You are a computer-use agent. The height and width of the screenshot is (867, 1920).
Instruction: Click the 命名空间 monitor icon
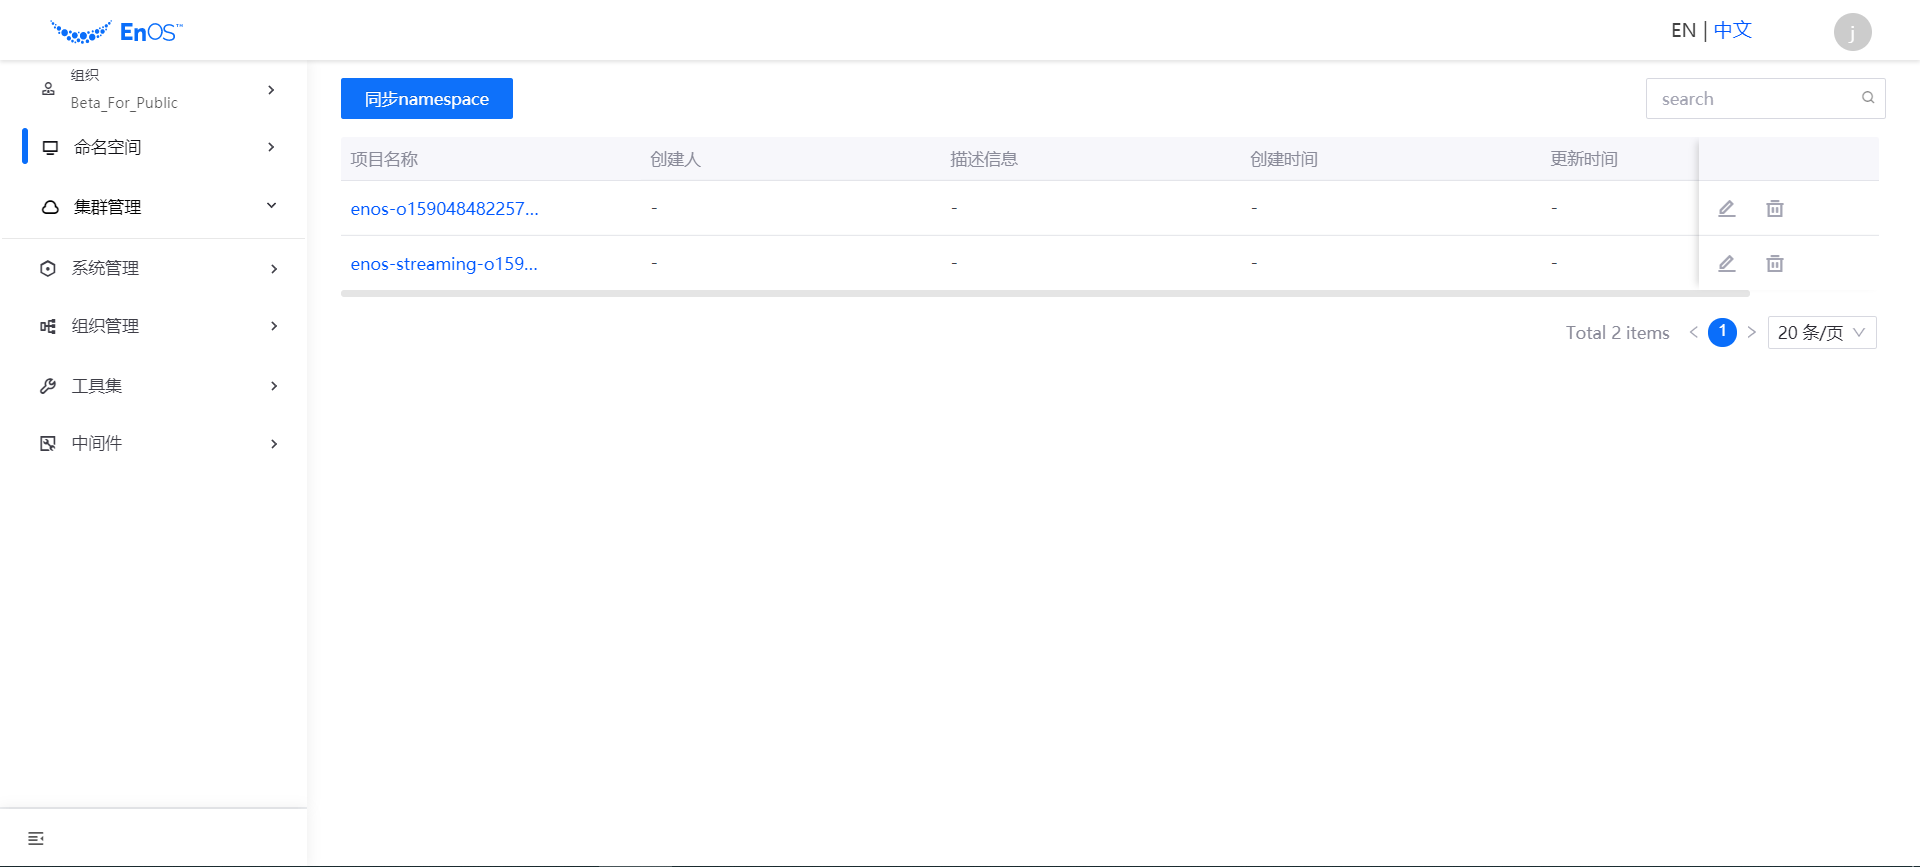(50, 147)
